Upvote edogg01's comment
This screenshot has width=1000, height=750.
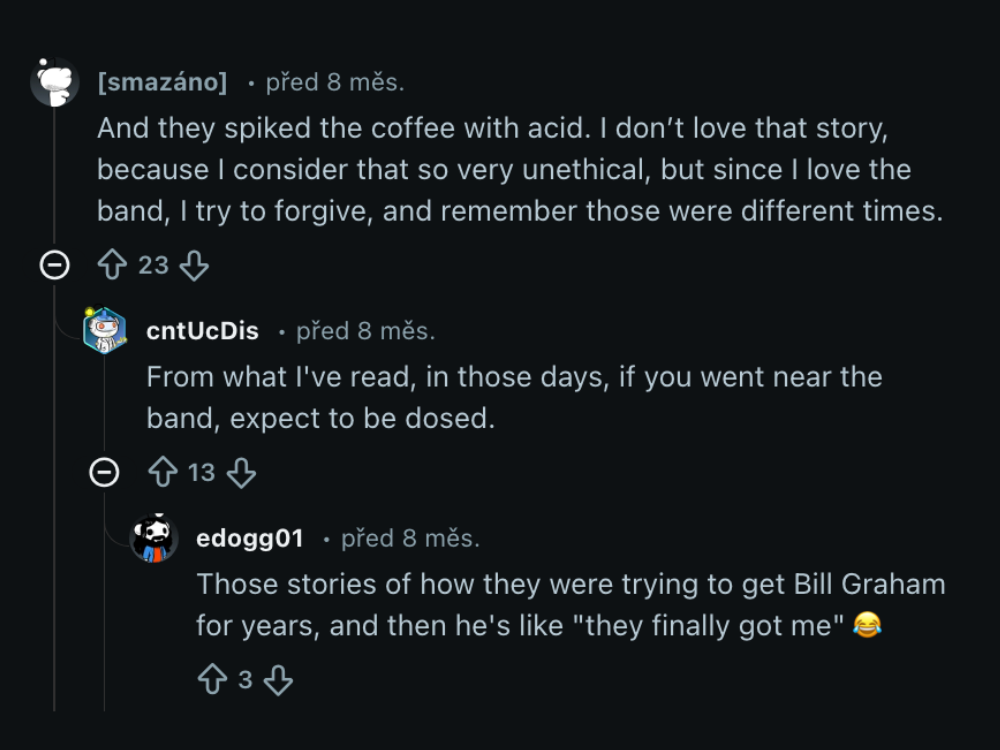(x=212, y=680)
